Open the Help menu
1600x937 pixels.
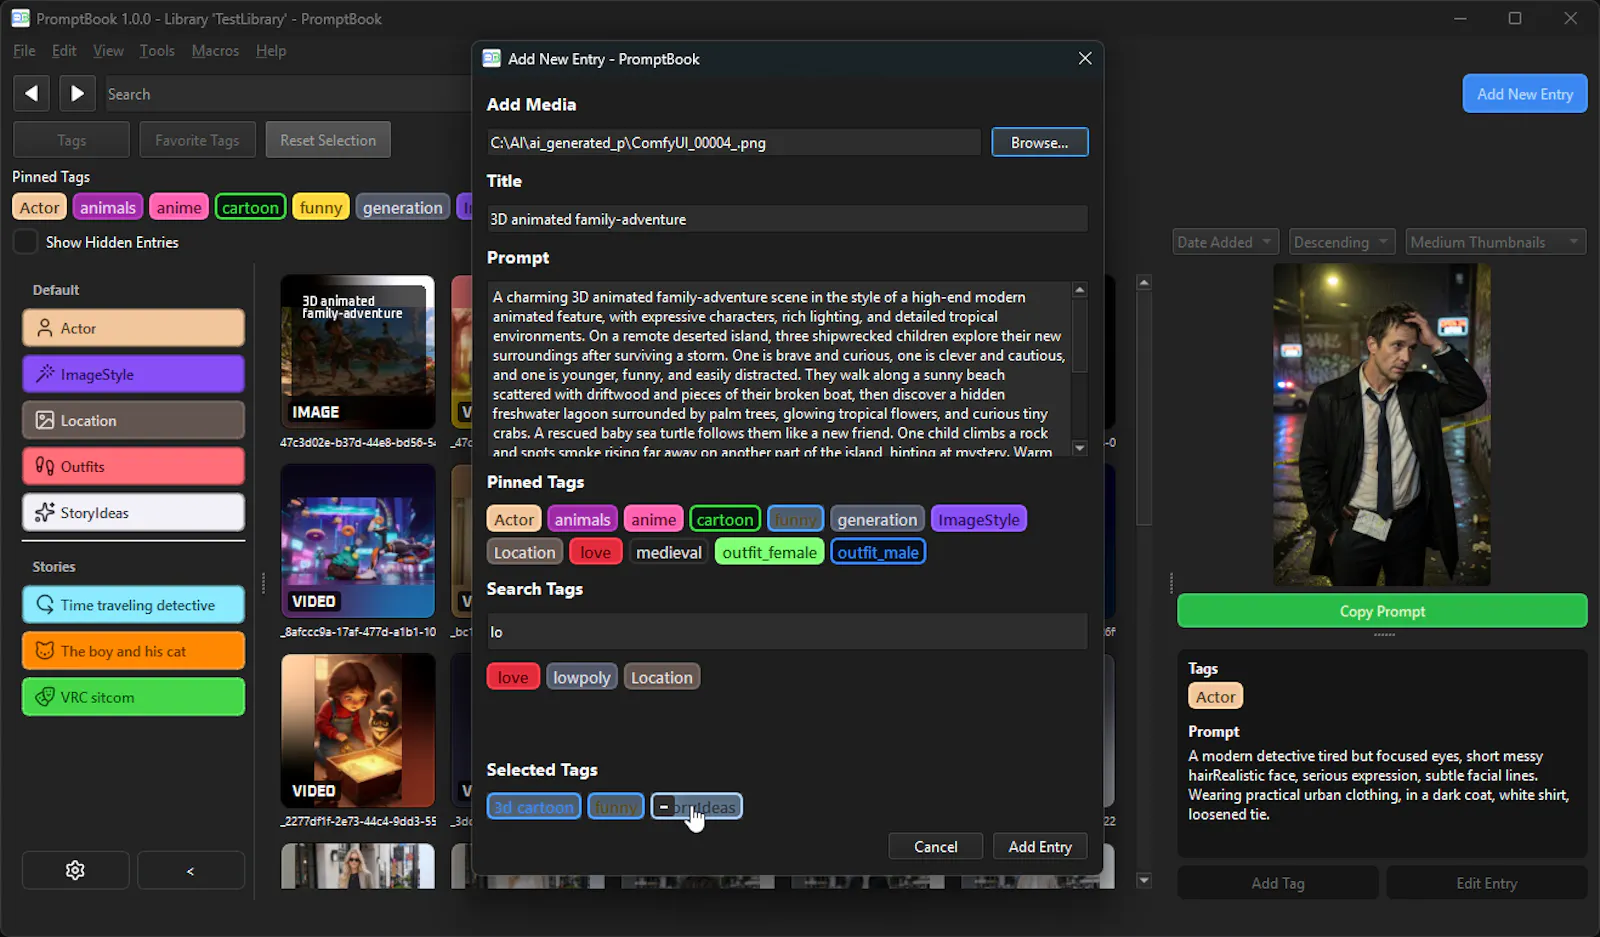coord(271,51)
